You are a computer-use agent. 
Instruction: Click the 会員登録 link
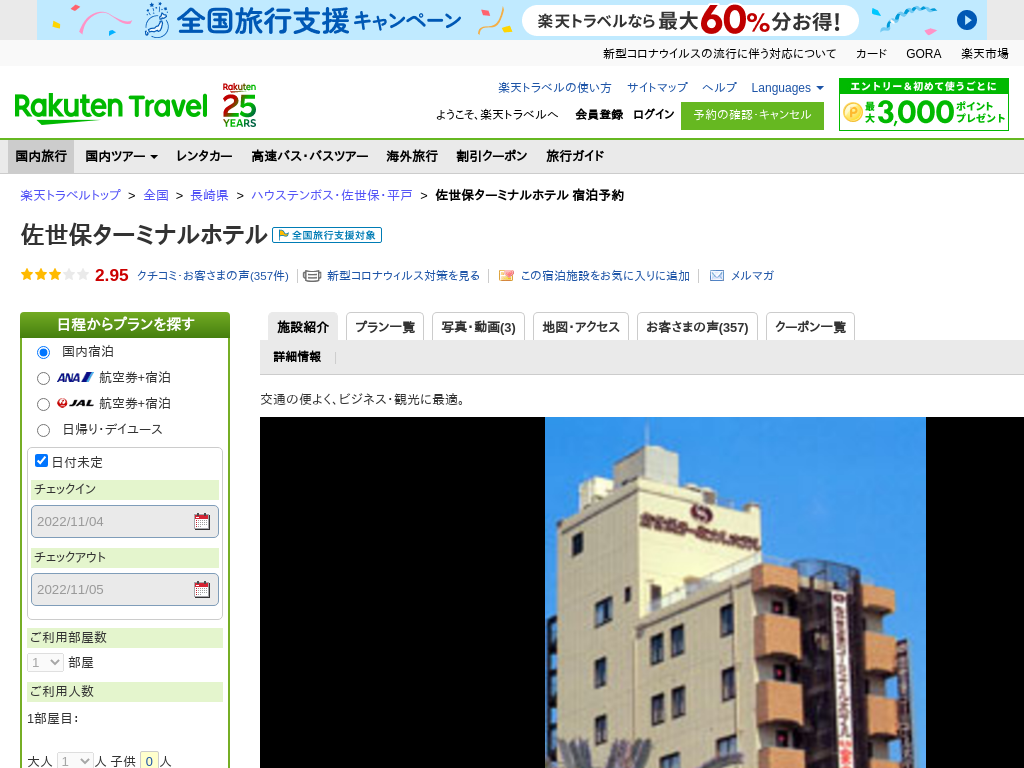599,114
